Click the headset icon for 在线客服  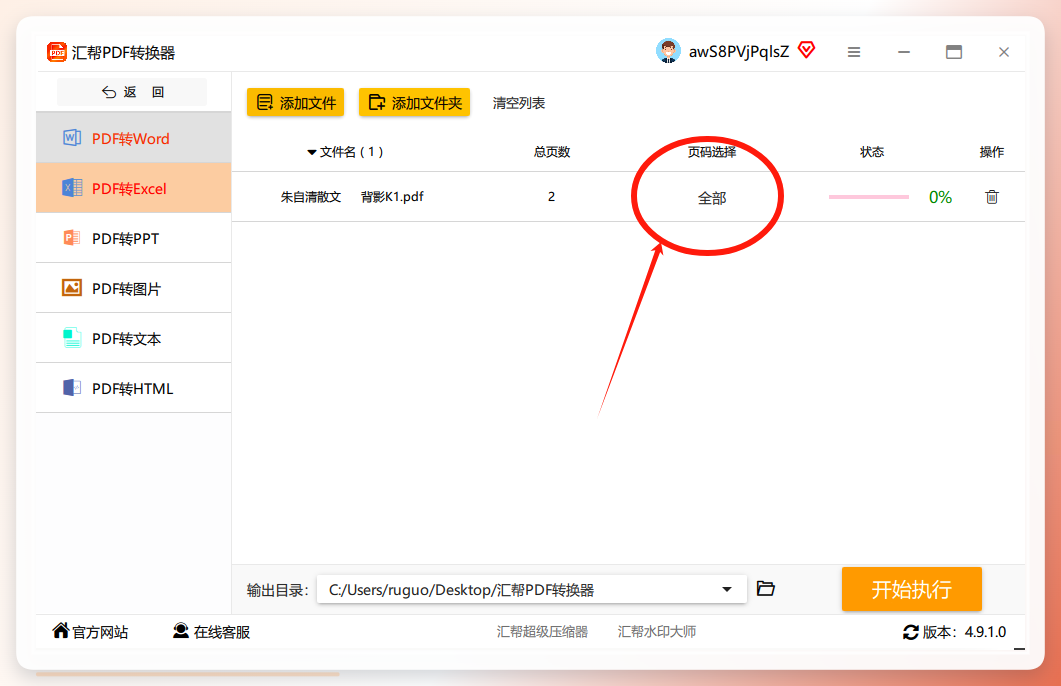point(181,631)
